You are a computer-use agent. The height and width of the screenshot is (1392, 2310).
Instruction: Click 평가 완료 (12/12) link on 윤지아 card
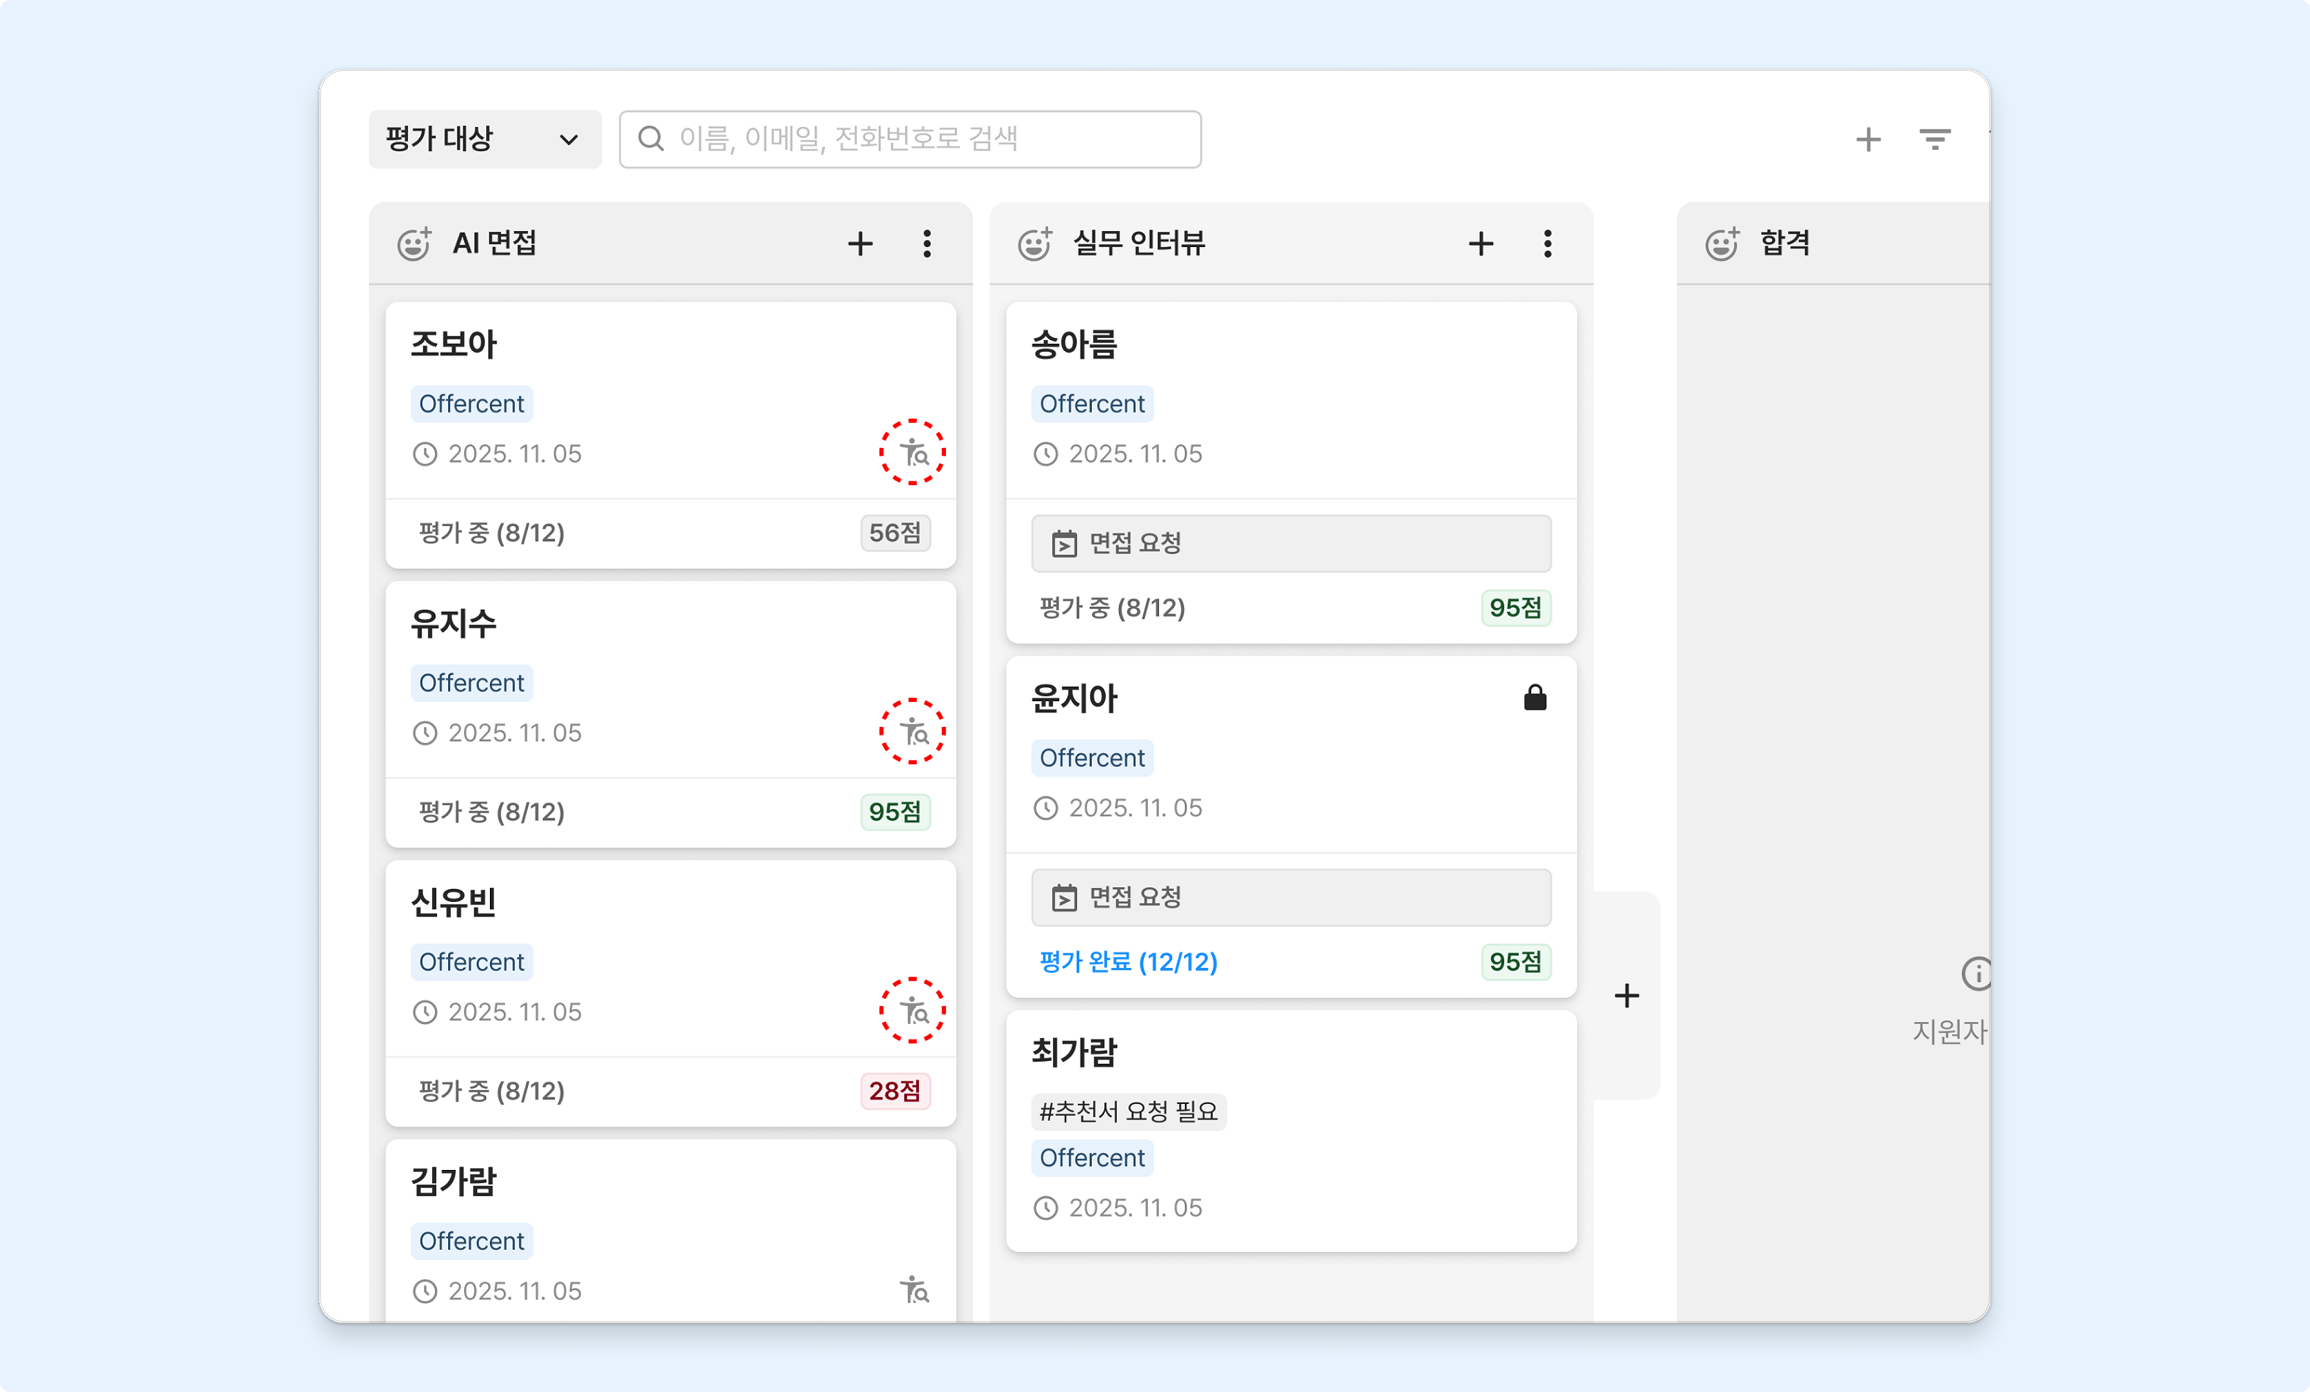click(x=1128, y=962)
